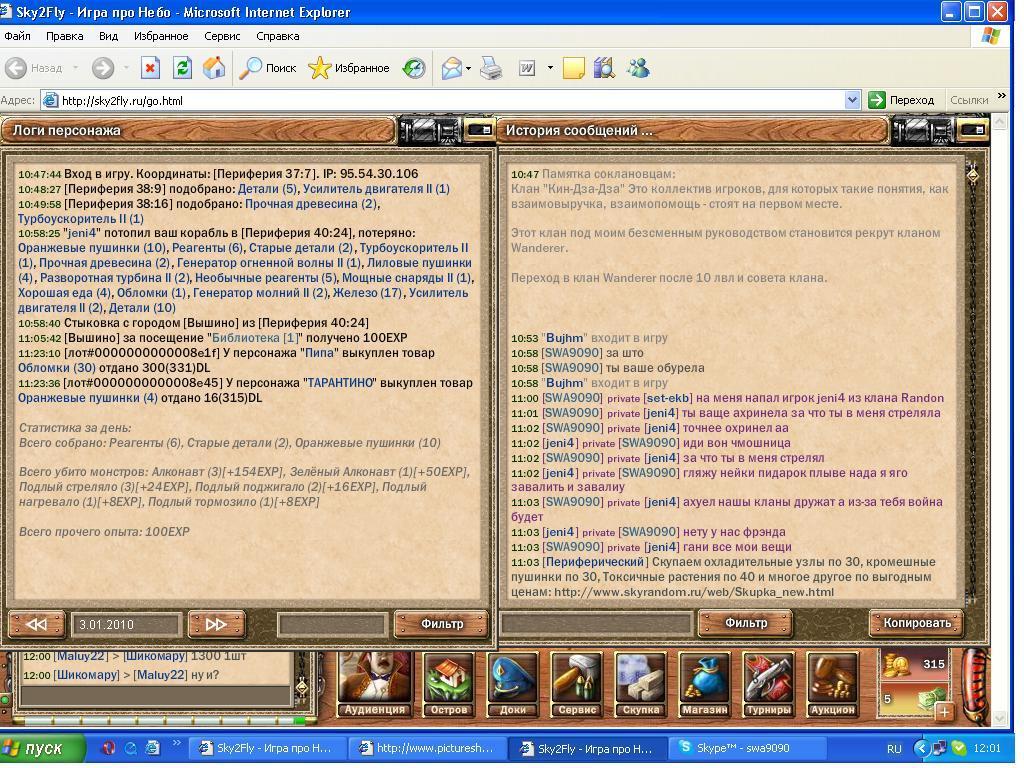Open the Остров island icon
1024x768 pixels.
(x=448, y=684)
